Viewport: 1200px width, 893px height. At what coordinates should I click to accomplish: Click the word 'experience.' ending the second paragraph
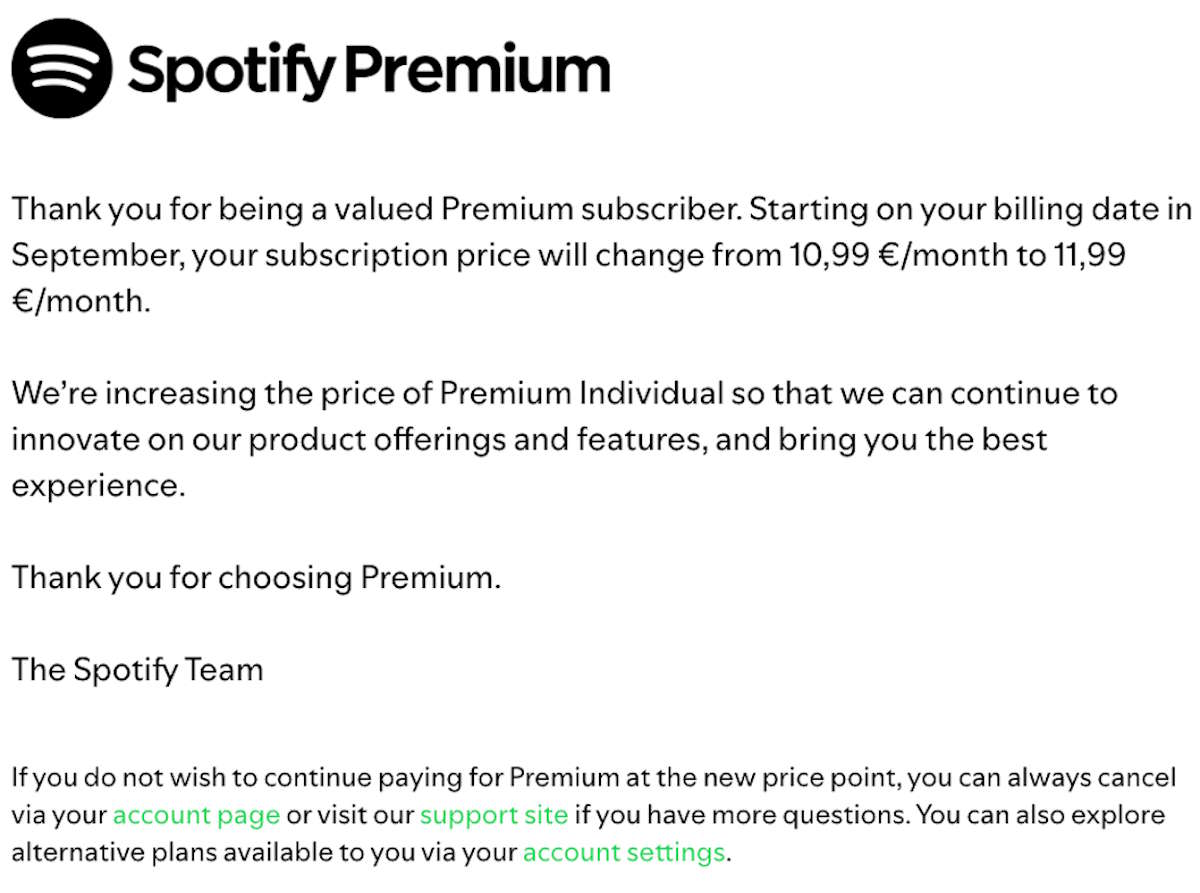pyautogui.click(x=99, y=486)
